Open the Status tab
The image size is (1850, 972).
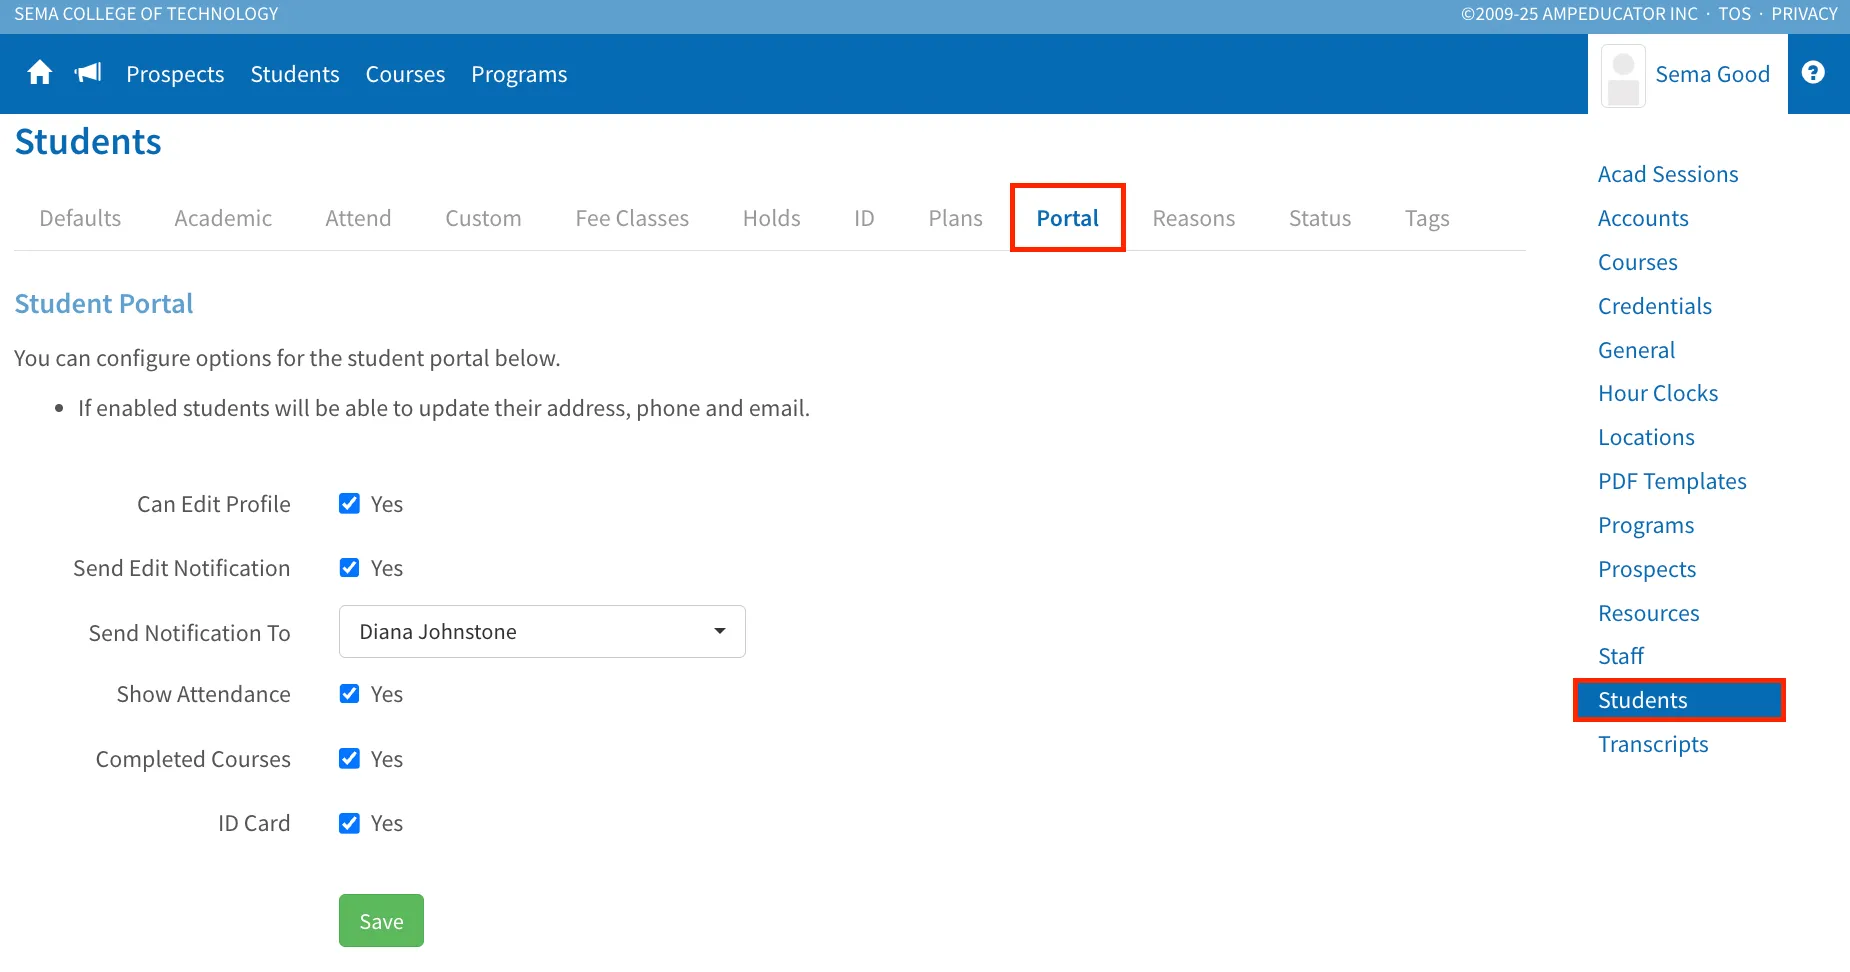point(1319,218)
